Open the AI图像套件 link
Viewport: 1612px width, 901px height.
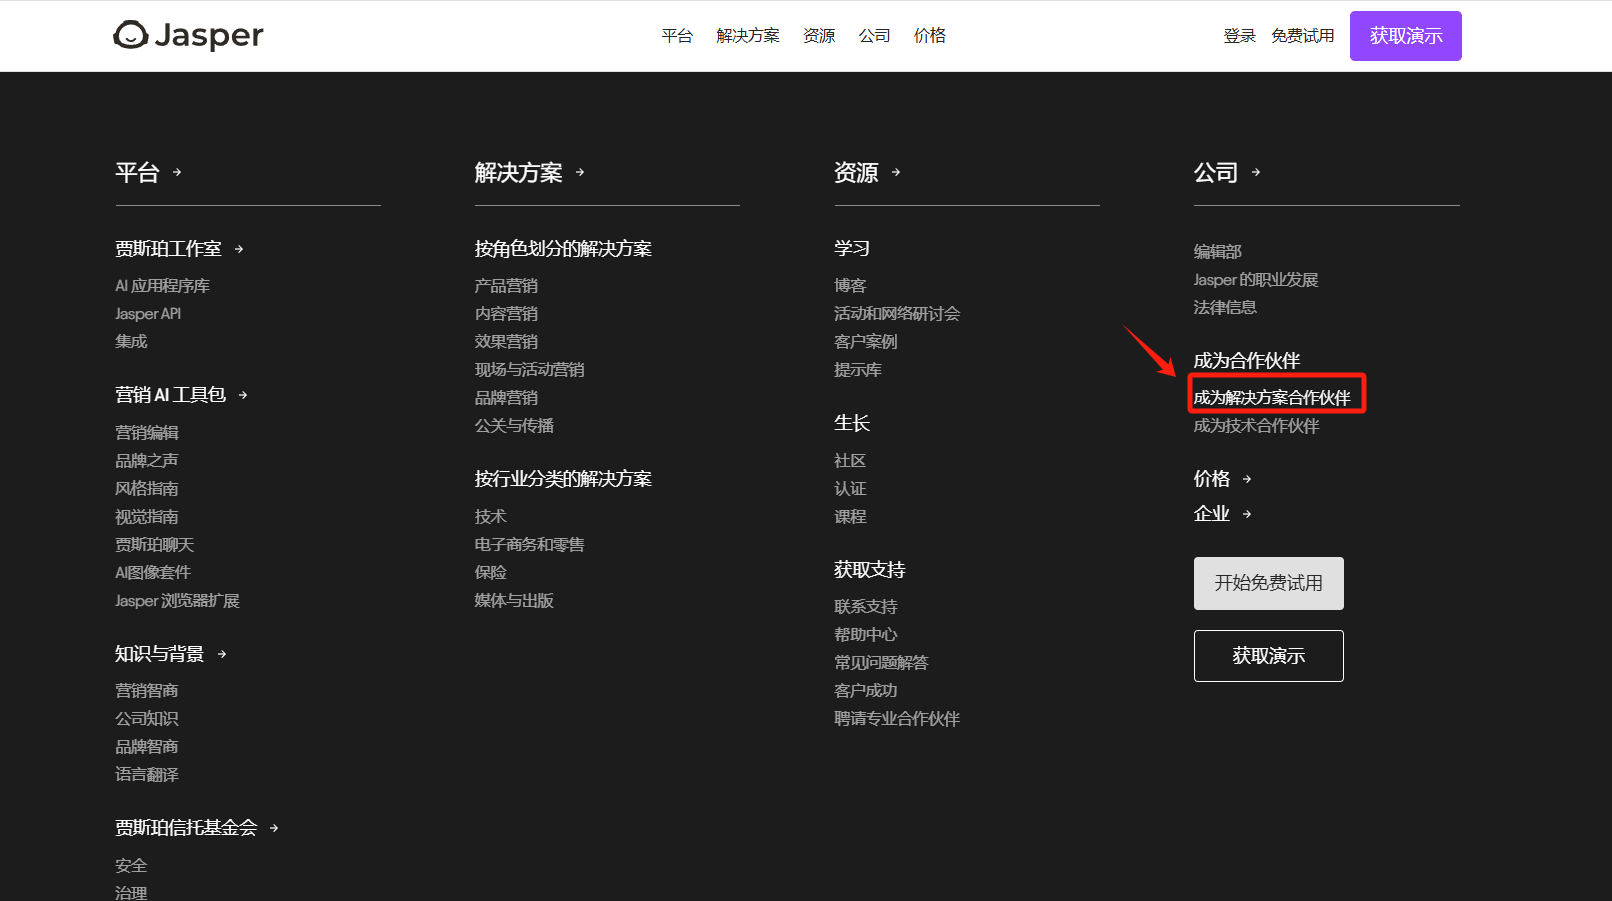[x=153, y=573]
